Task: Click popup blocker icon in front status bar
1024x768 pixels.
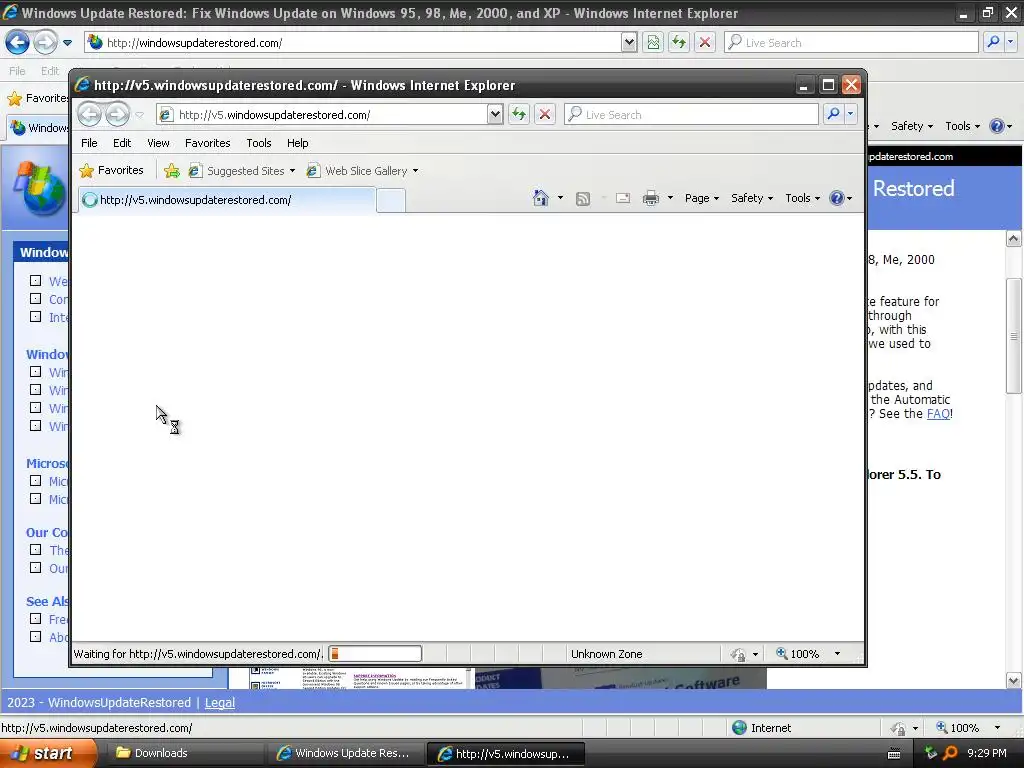Action: click(738, 654)
